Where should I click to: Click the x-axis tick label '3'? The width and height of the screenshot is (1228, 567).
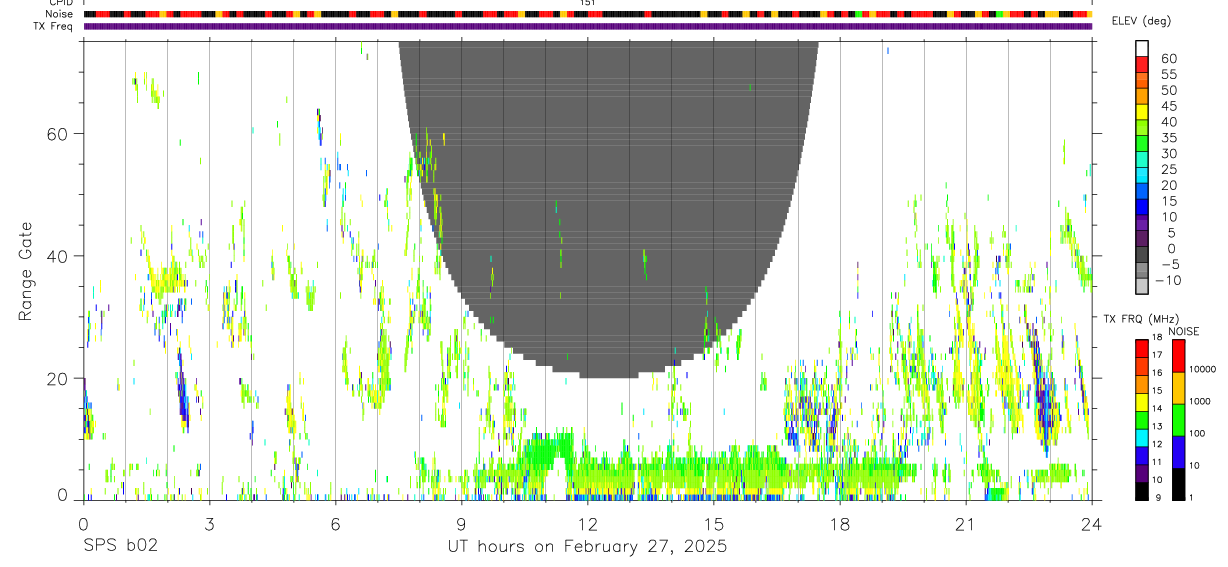pos(209,523)
